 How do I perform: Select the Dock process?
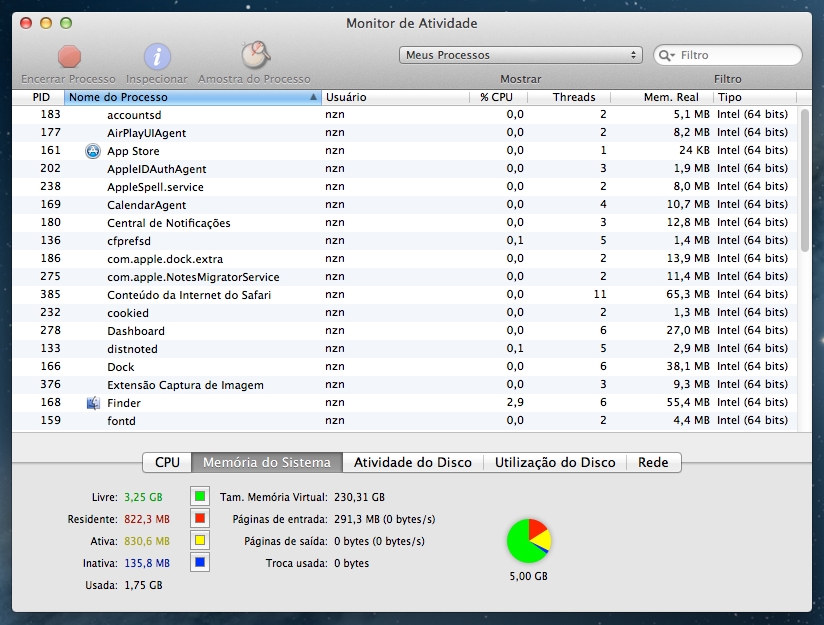click(404, 366)
